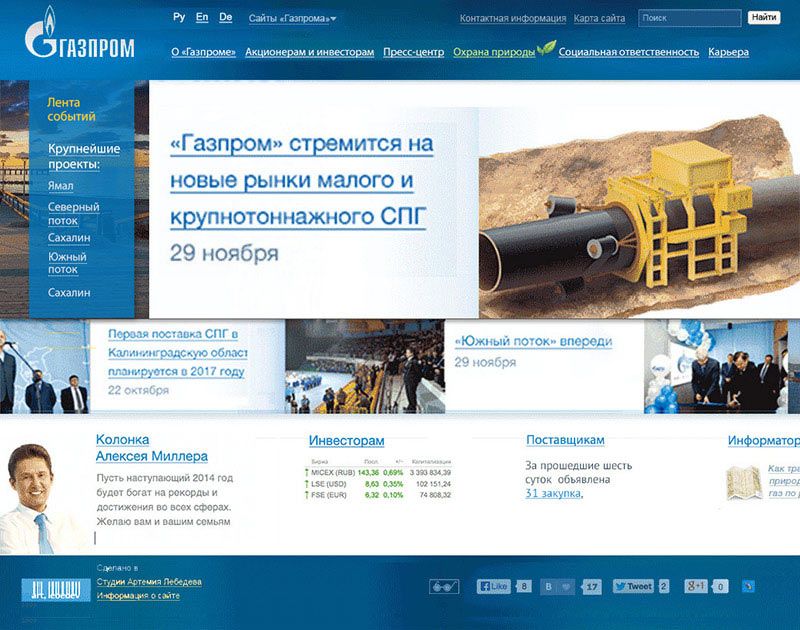Viewport: 800px width, 630px height.
Task: Select the Russian (Ру) language option
Action: coord(179,18)
